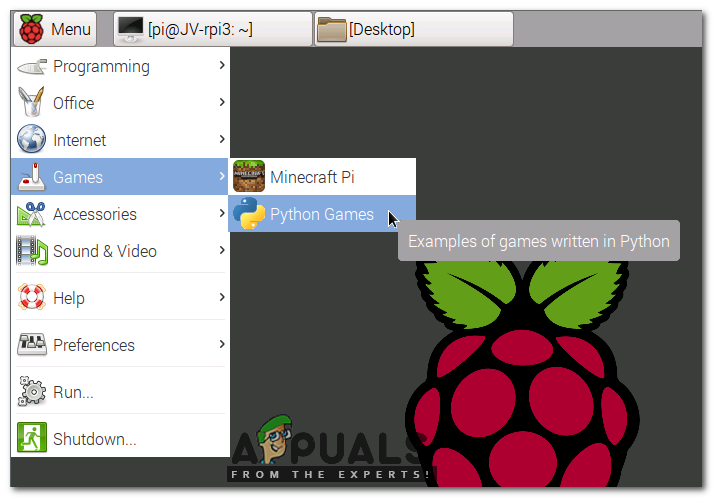
Task: Open the Preferences menu category
Action: 120,345
